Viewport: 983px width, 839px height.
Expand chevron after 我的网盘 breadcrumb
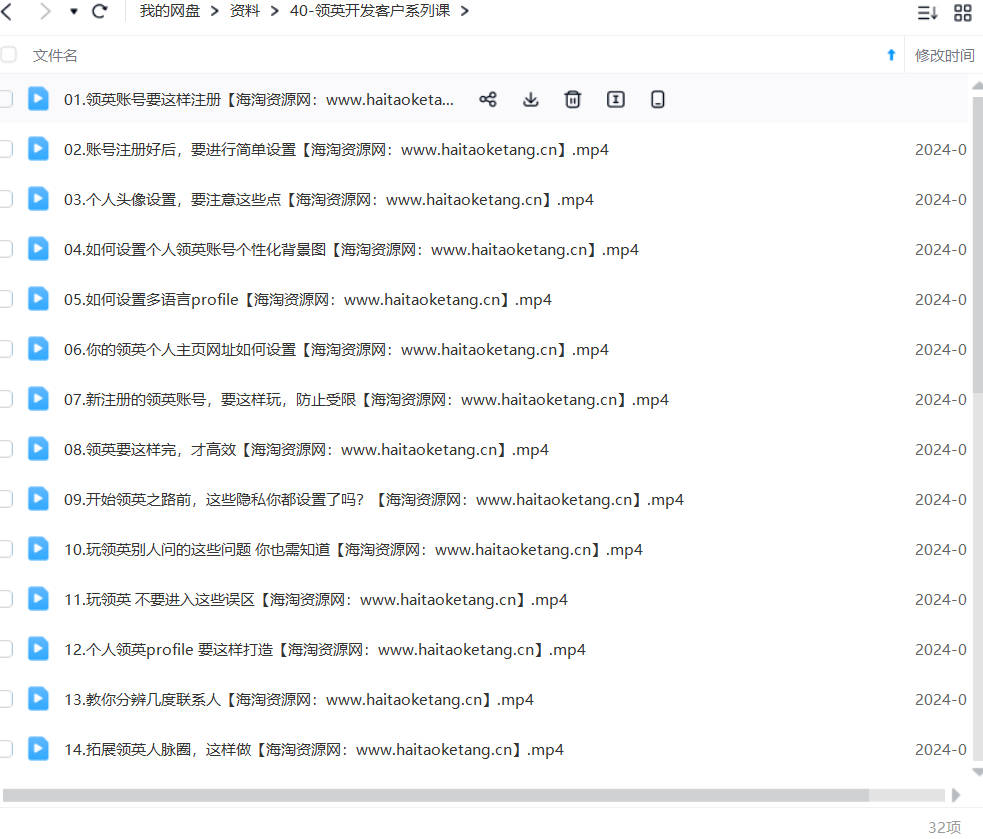click(x=214, y=11)
